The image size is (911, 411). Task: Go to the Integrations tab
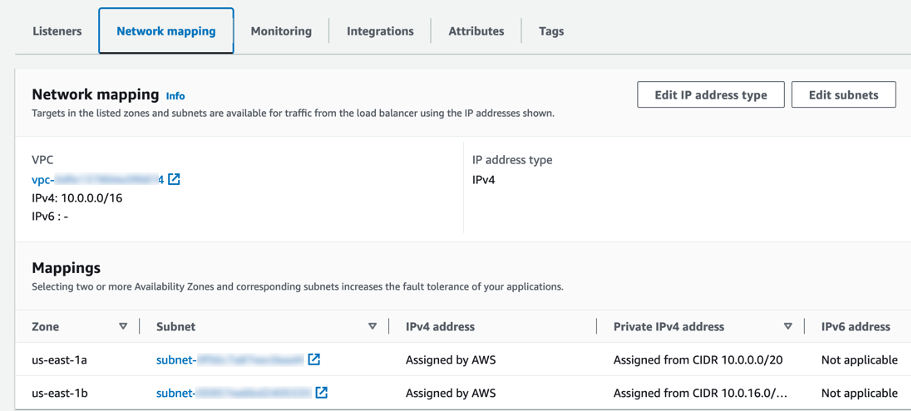tap(380, 31)
